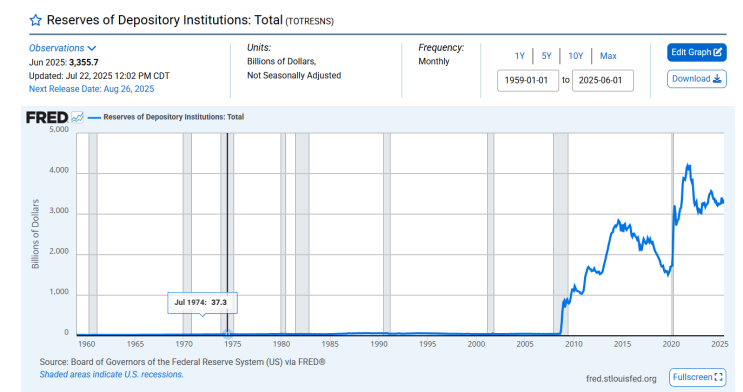Viewport: 743px width, 392px height.
Task: Click the Updated: Jul 22, 2025 text
Action: (x=99, y=76)
